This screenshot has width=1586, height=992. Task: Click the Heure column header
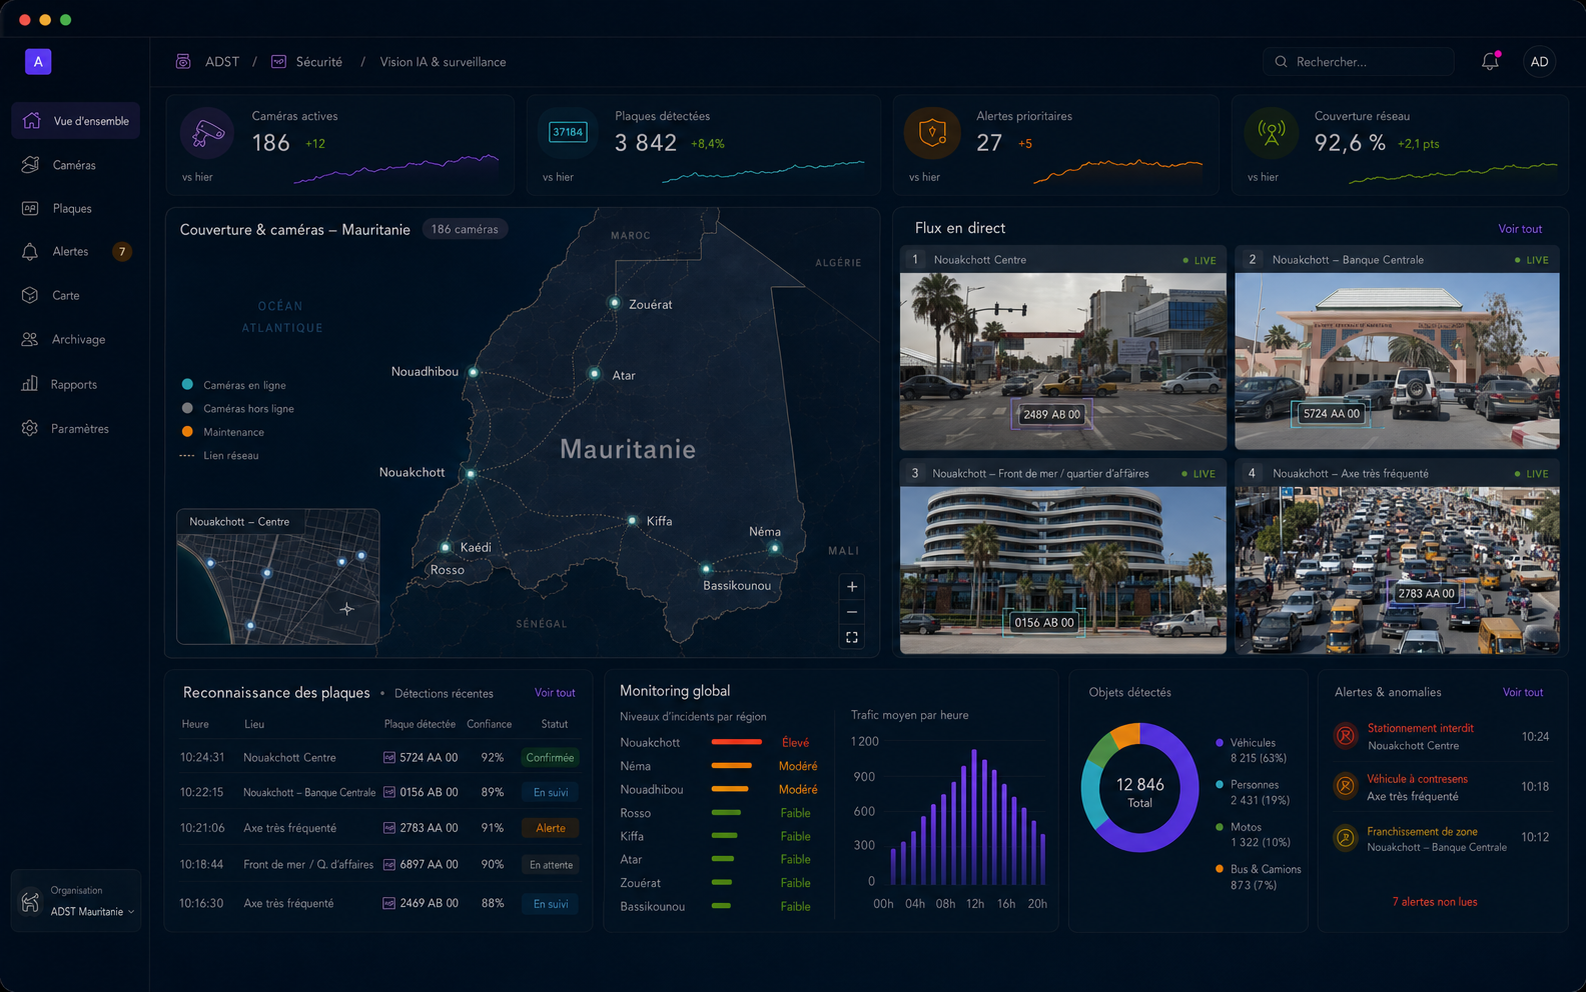click(195, 724)
